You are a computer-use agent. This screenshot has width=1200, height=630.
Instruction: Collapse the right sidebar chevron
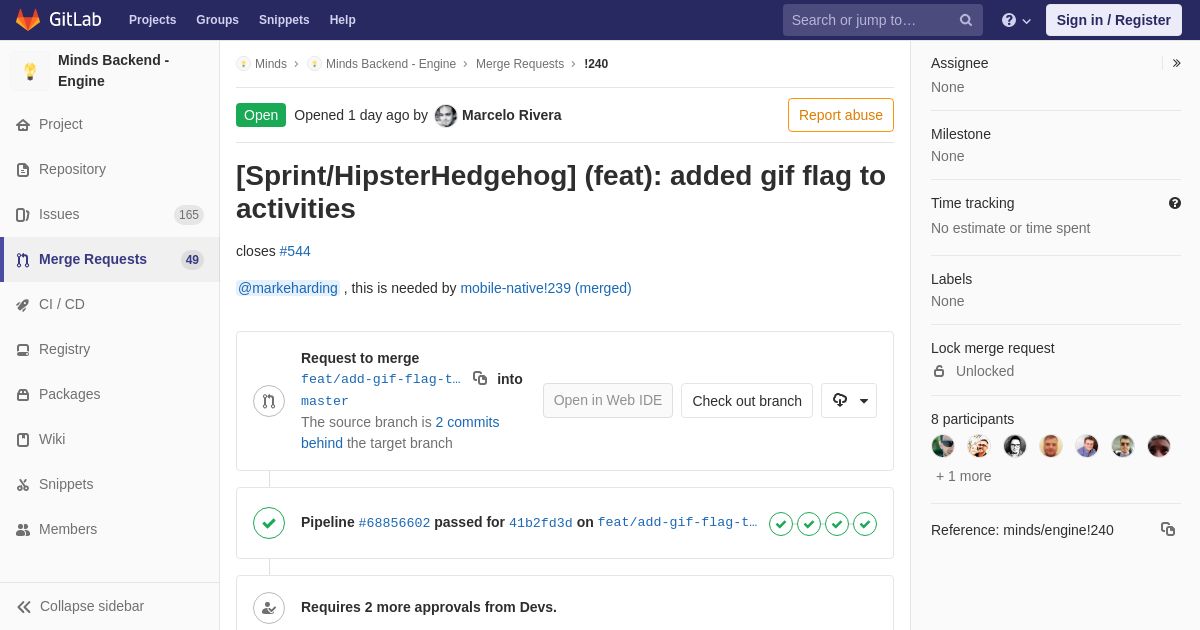[1176, 63]
